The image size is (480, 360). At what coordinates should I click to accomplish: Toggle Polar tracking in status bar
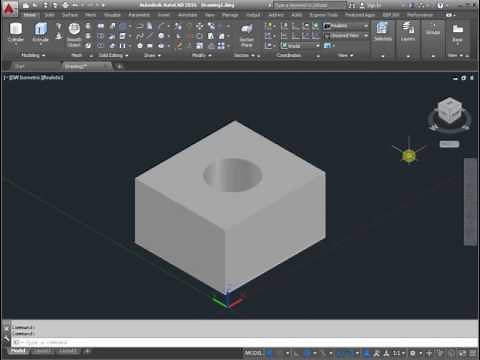point(308,353)
